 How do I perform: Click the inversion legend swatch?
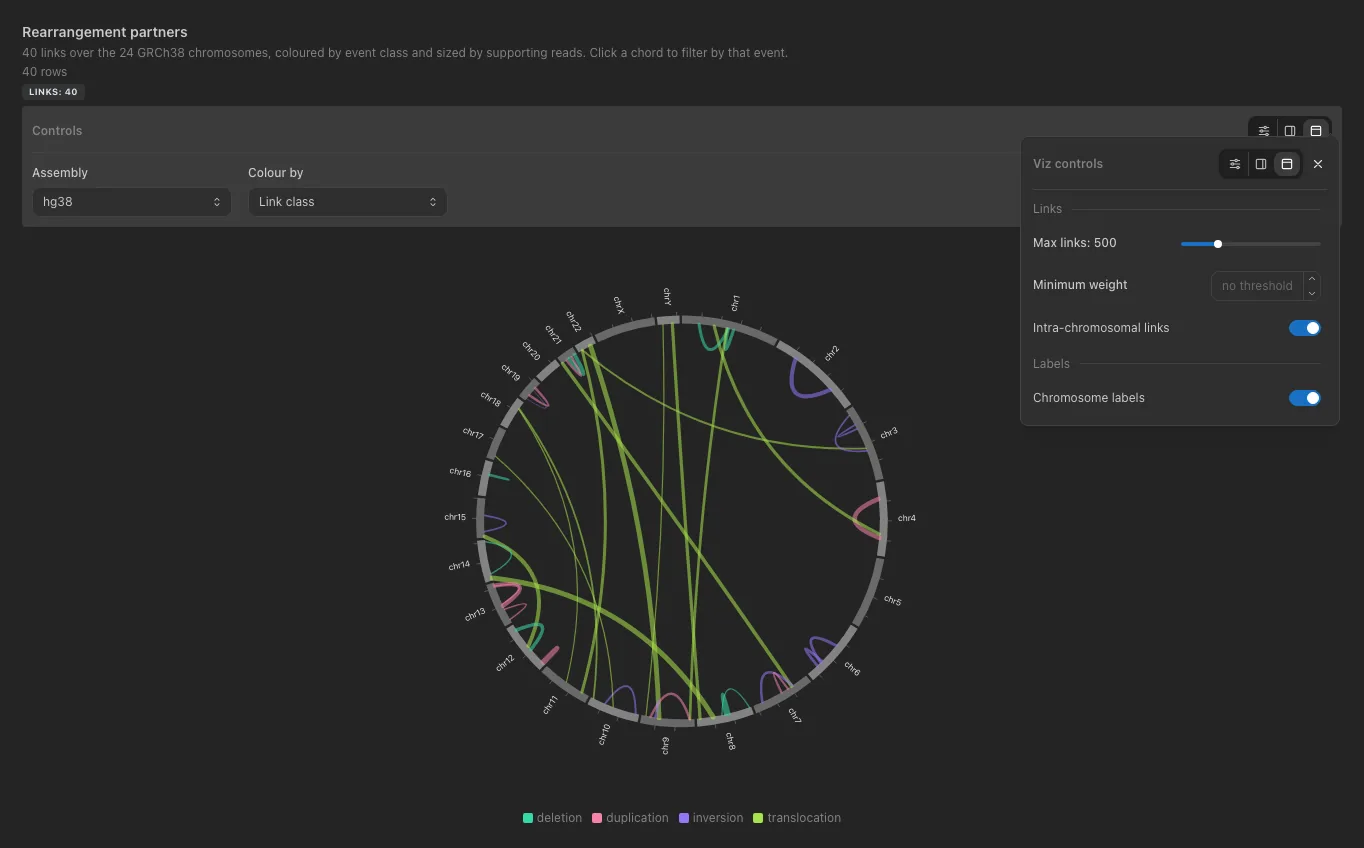point(684,818)
